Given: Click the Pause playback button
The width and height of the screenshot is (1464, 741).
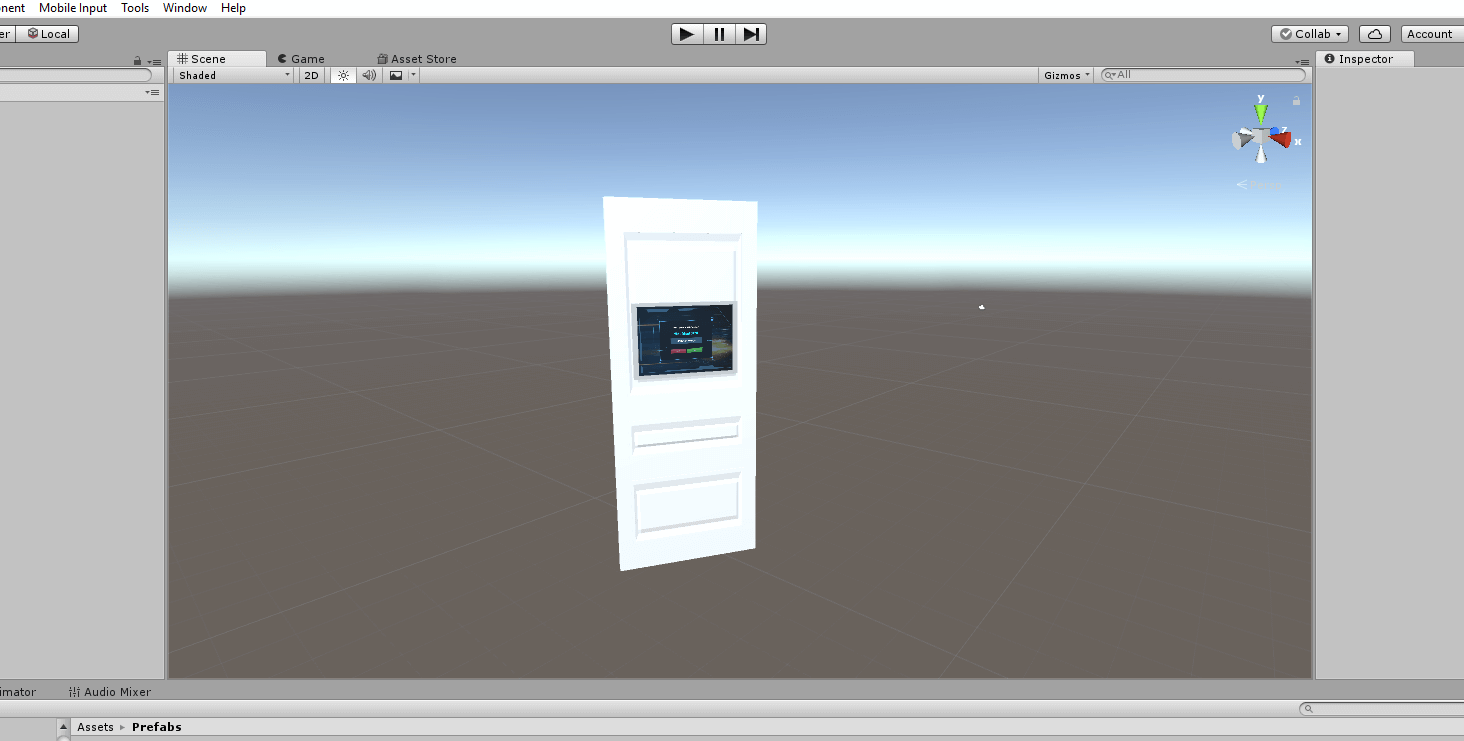Looking at the screenshot, I should tap(719, 33).
